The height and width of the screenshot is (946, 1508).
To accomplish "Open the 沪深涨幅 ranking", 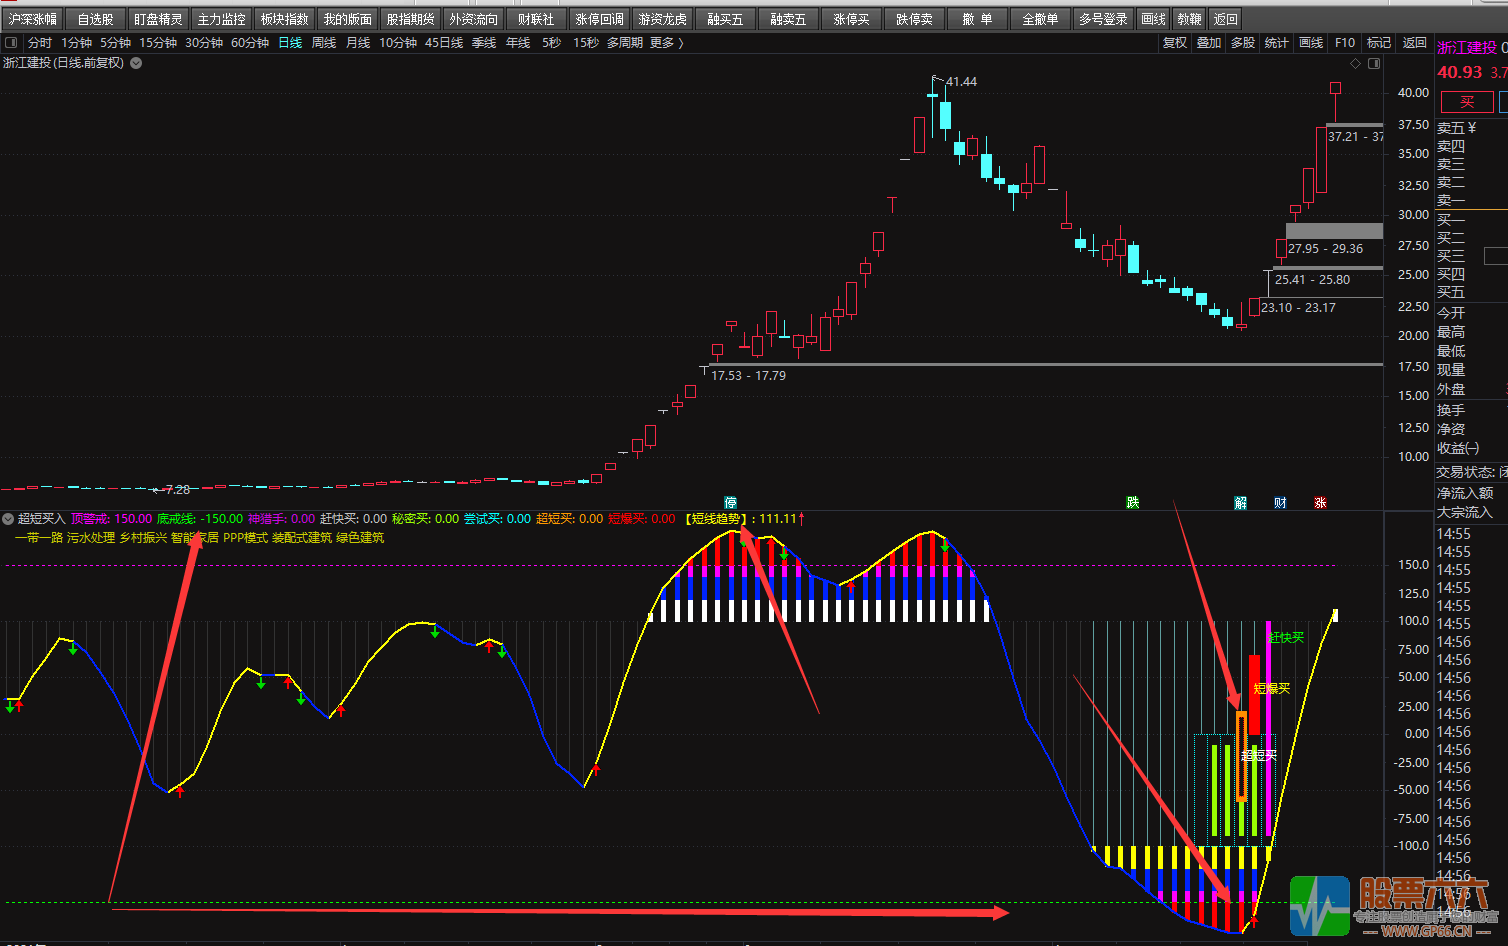I will coord(33,19).
